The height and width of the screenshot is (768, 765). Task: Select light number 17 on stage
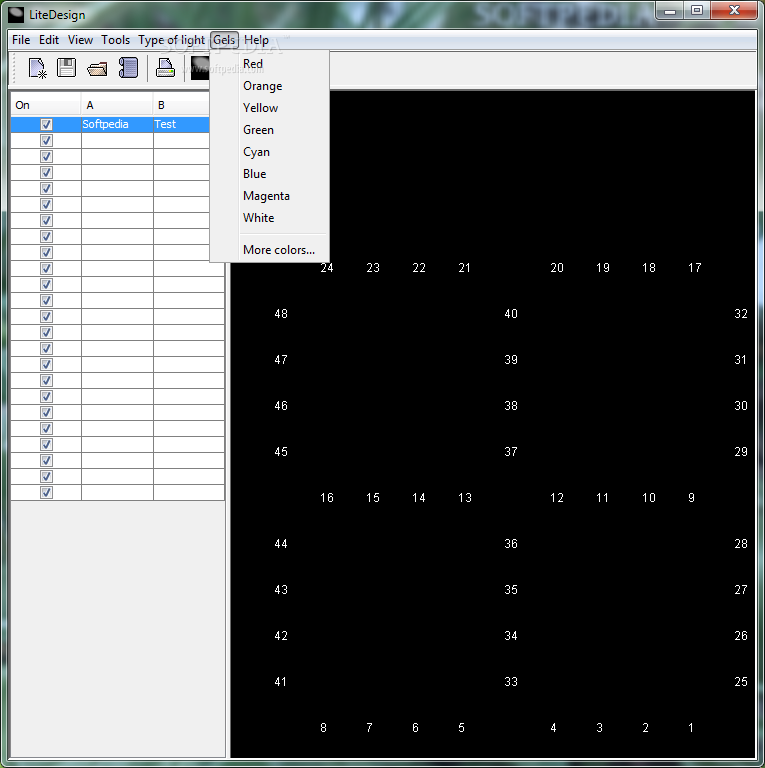pyautogui.click(x=694, y=268)
